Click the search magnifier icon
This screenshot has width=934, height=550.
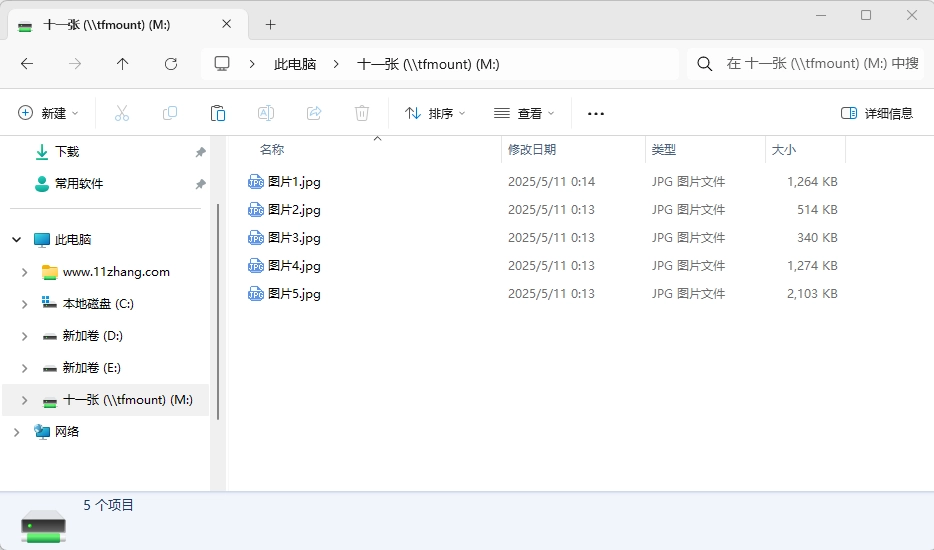[705, 64]
